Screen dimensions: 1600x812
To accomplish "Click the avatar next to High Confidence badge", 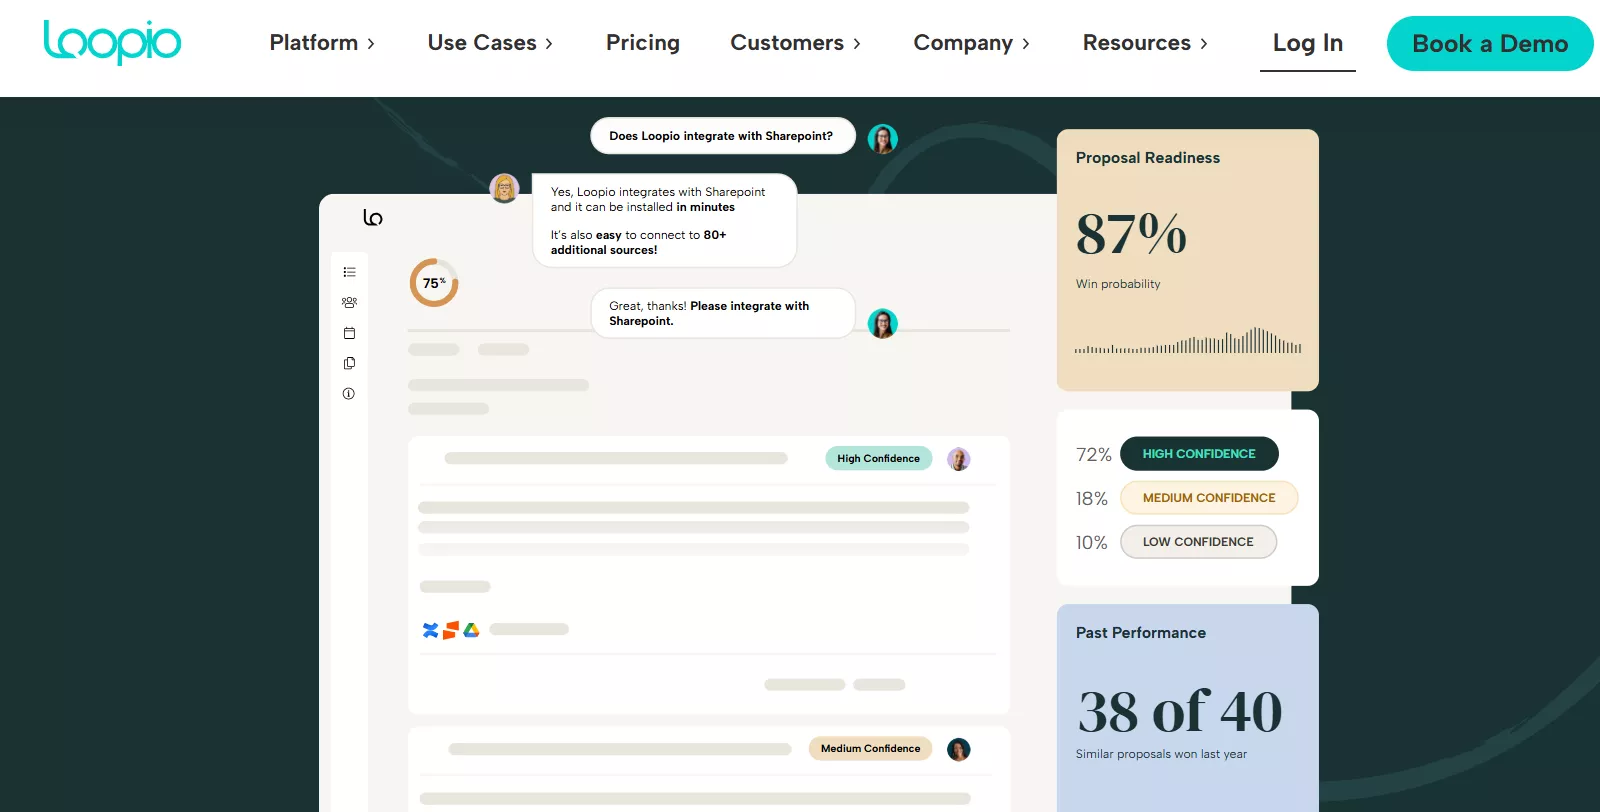I will (x=959, y=459).
